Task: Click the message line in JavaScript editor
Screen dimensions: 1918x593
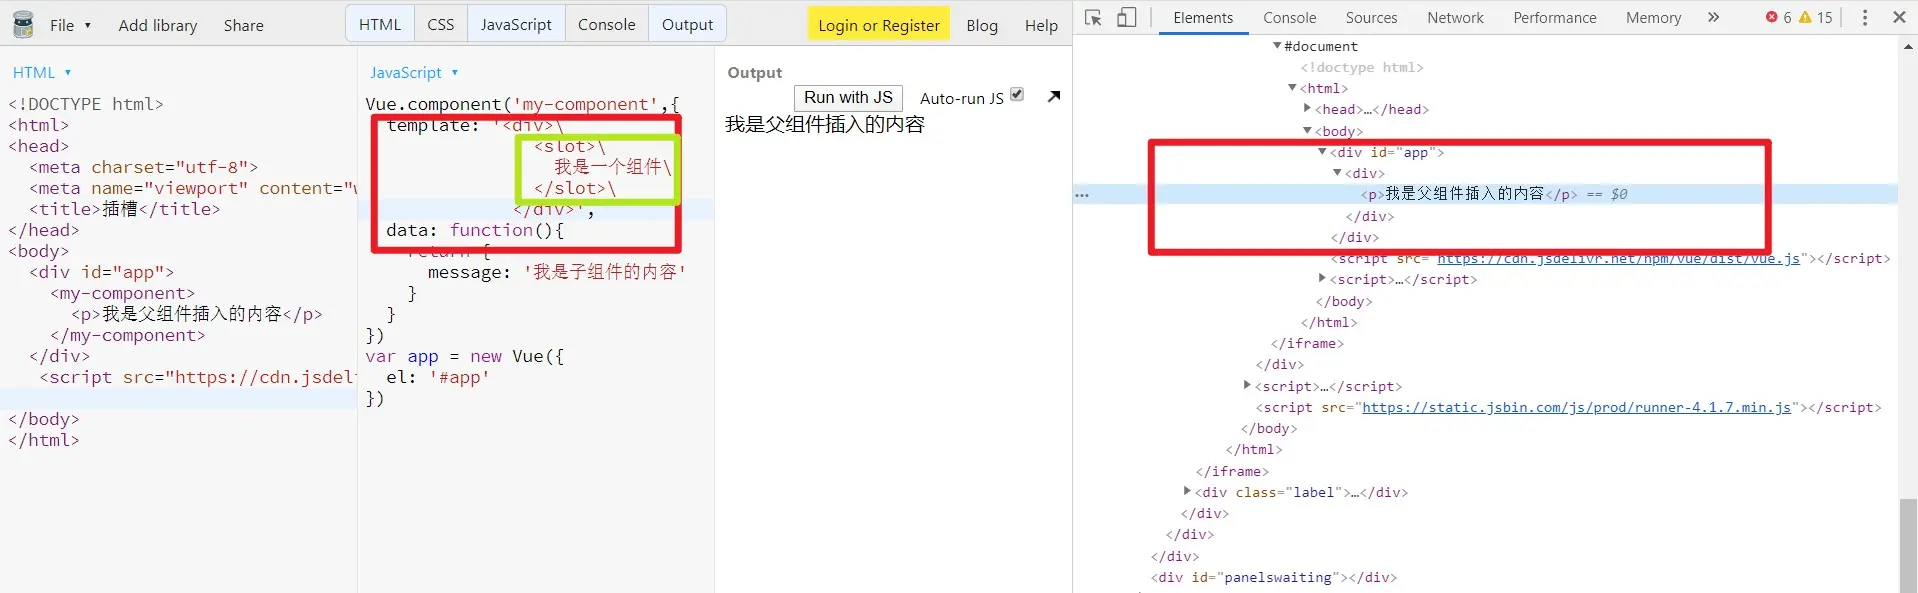Action: click(557, 272)
